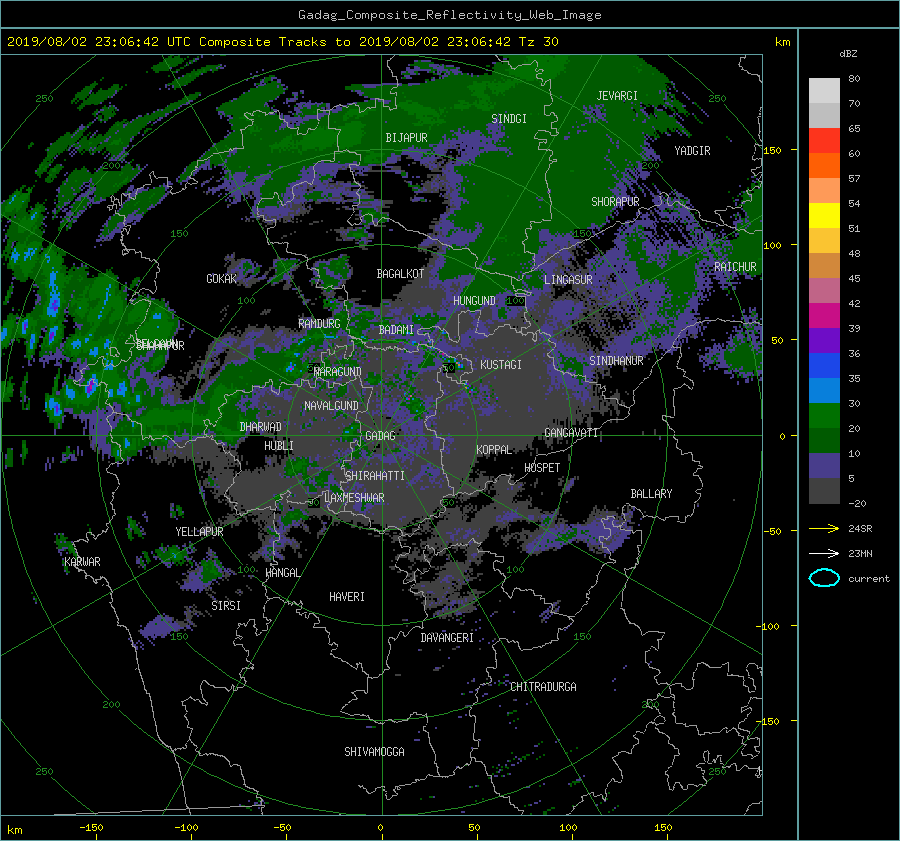Viewport: 900px width, 841px height.
Task: Click the KUSTAGI city label
Action: point(501,365)
